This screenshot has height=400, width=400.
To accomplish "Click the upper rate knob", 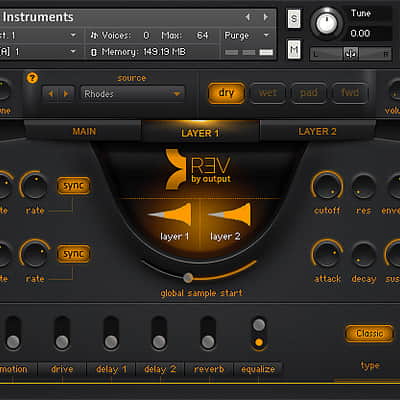I will tap(34, 186).
